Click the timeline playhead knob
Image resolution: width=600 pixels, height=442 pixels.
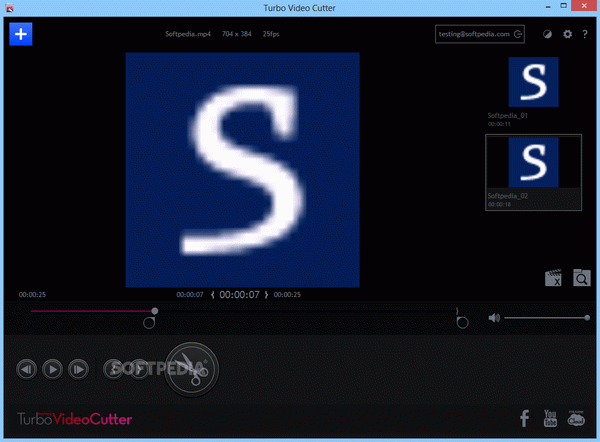[155, 311]
